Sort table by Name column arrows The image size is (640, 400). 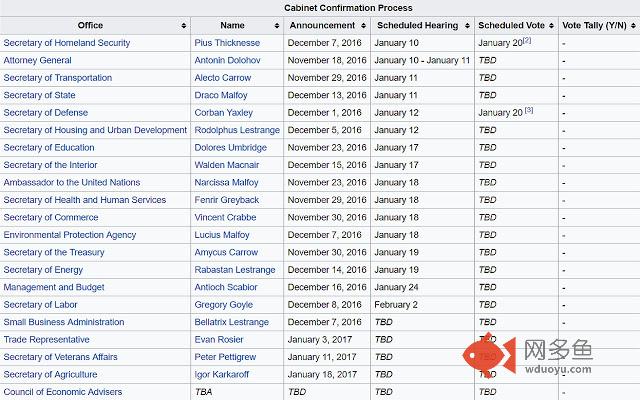coord(277,26)
